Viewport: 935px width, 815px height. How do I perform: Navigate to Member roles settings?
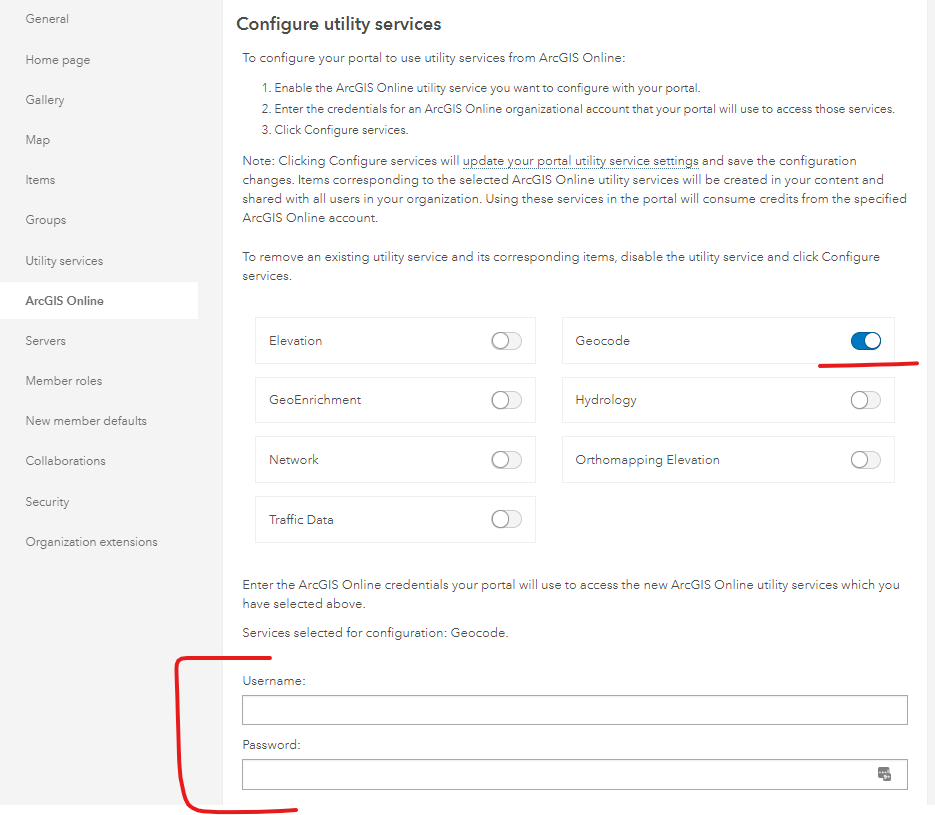(x=63, y=381)
